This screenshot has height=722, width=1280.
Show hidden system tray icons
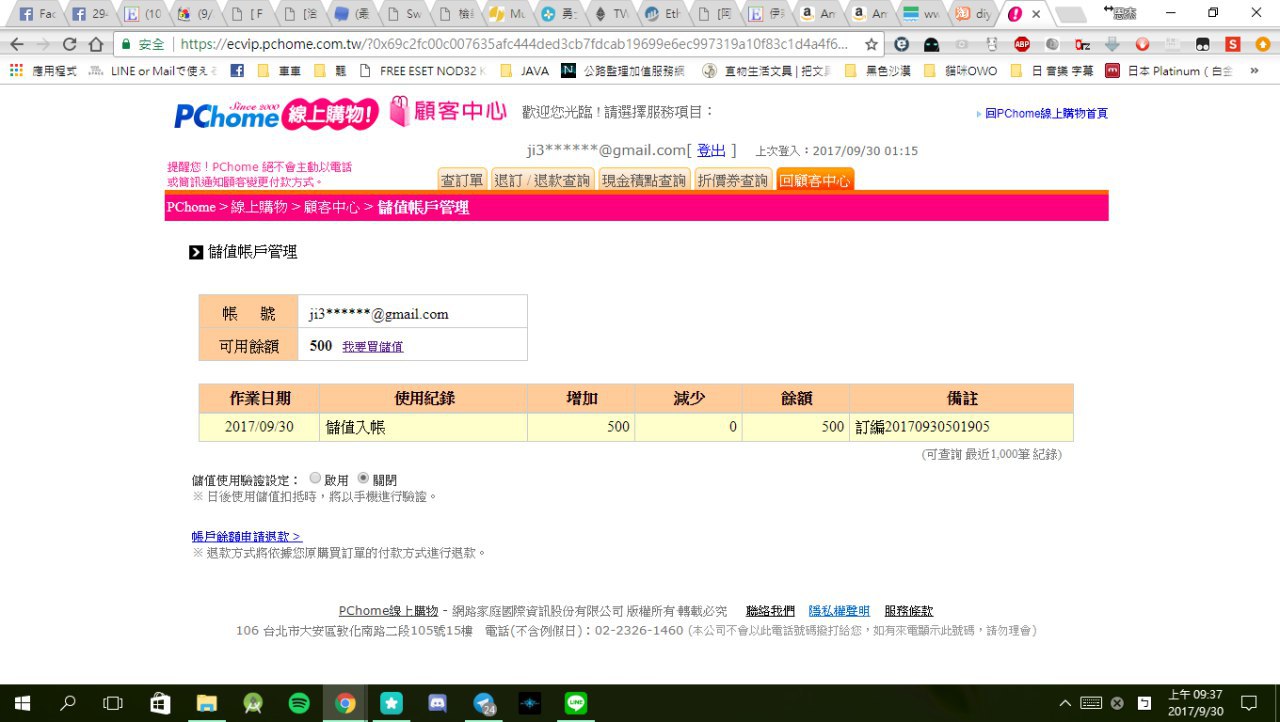click(1065, 703)
